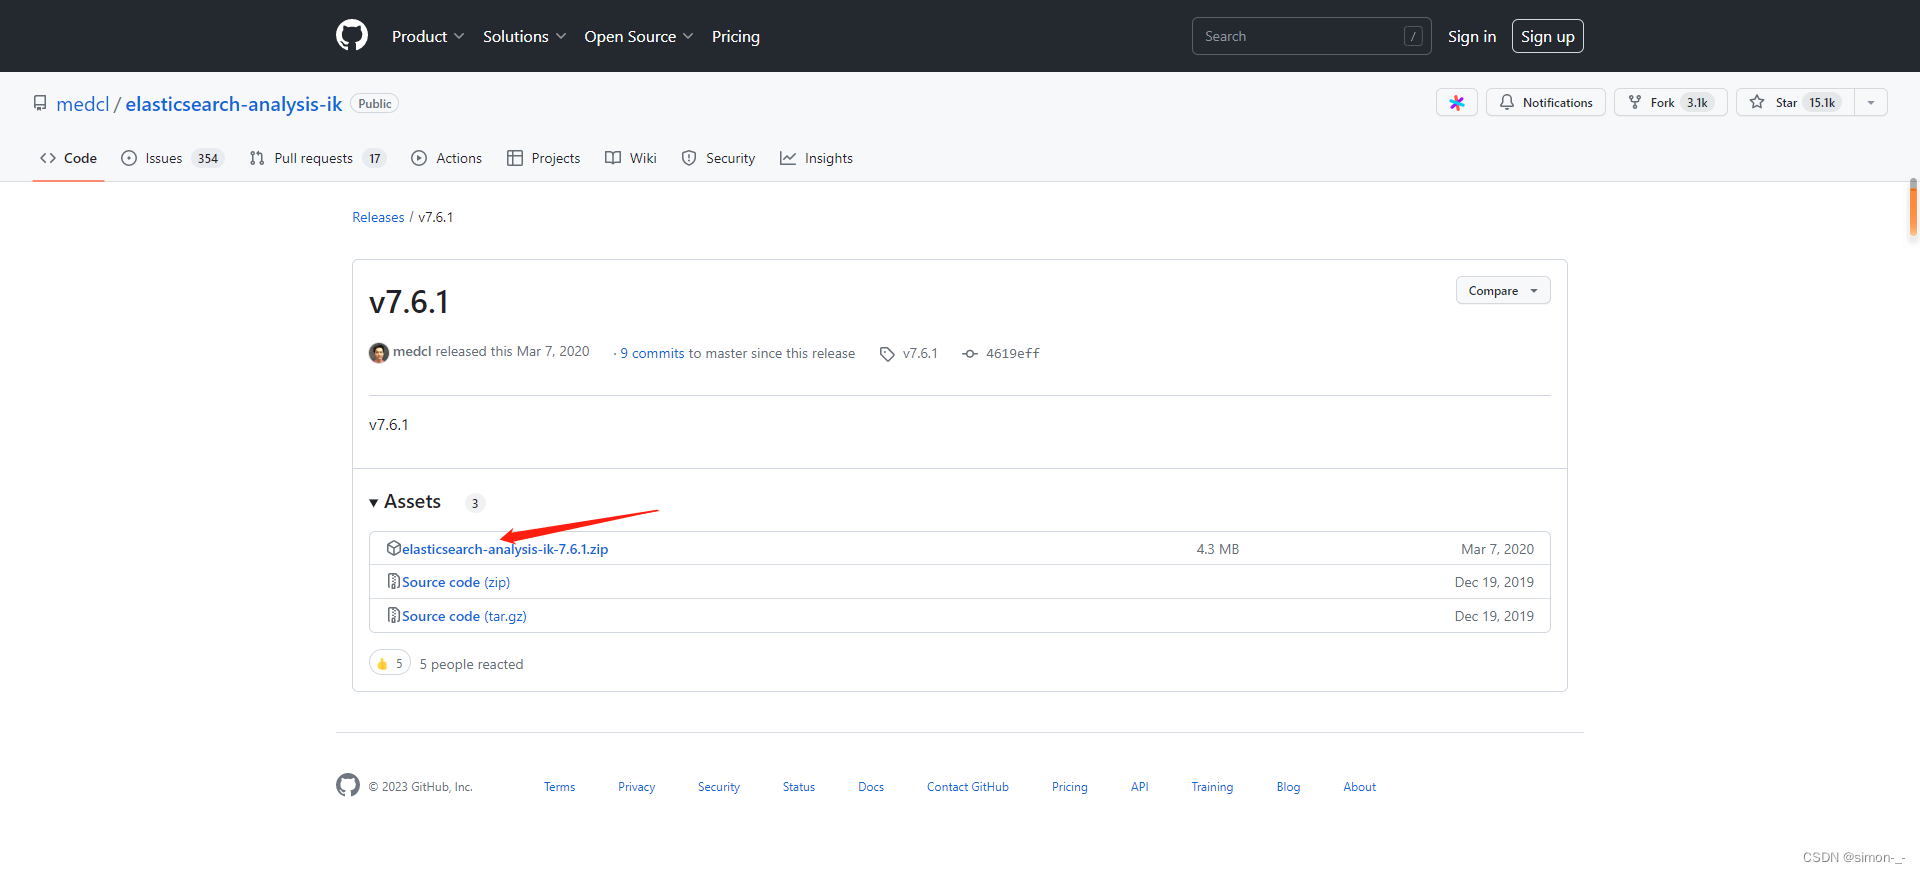This screenshot has width=1920, height=873.
Task: Open the dropdown arrow beside Star
Action: [1871, 102]
